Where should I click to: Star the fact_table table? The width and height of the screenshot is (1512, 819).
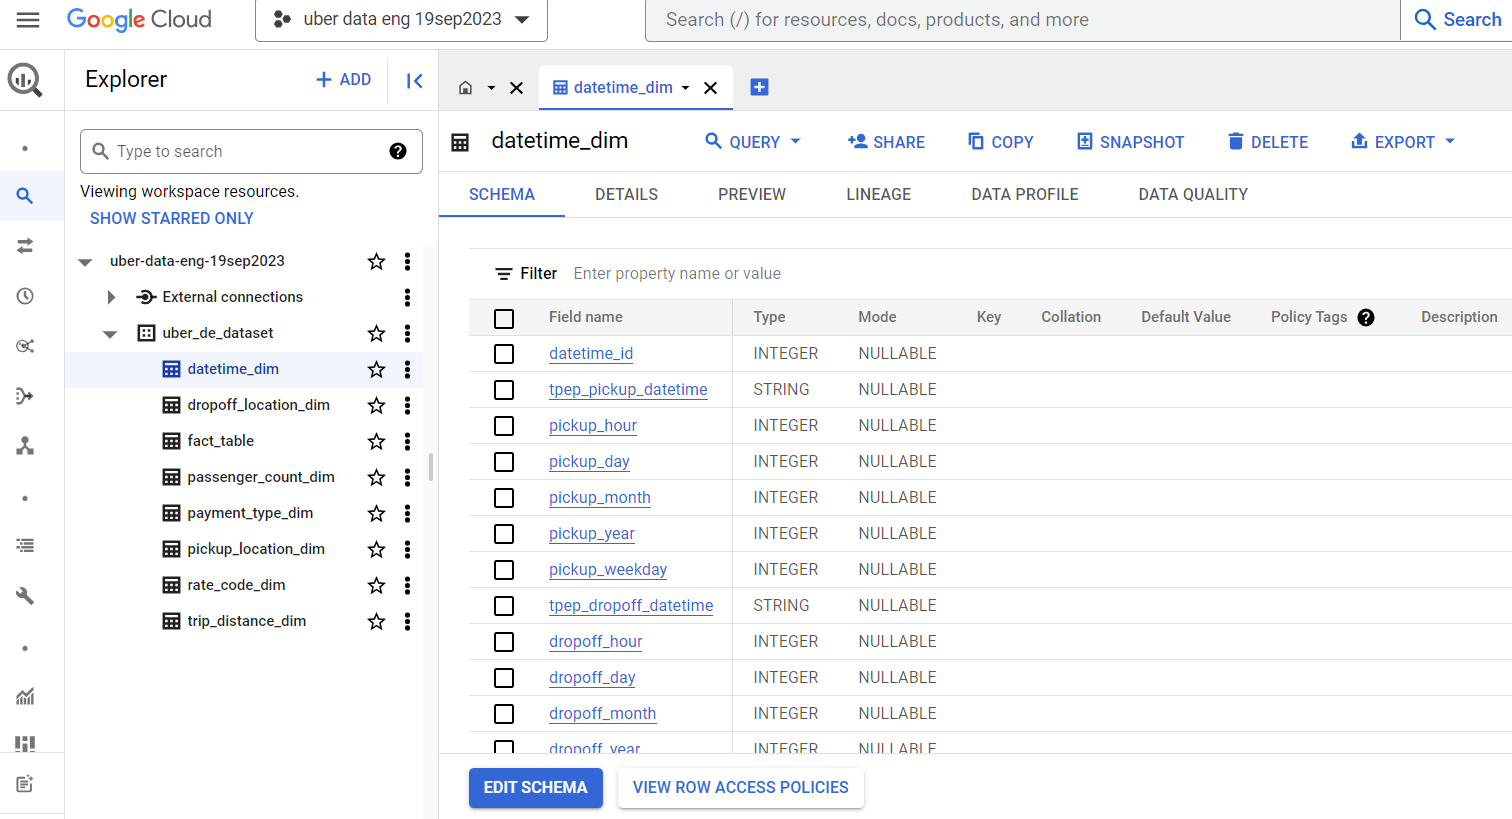[376, 441]
